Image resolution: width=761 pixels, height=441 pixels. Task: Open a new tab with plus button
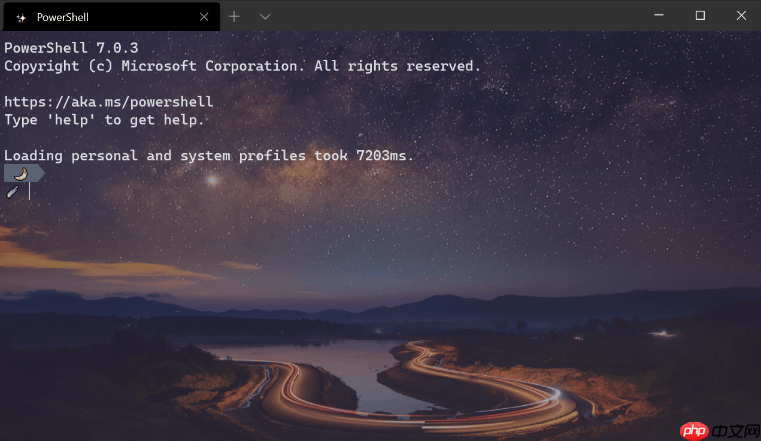pyautogui.click(x=234, y=16)
